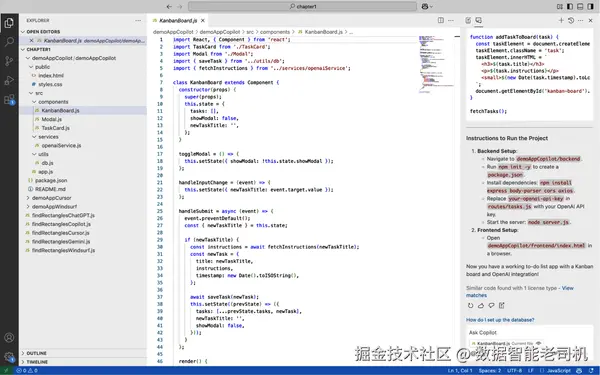The height and width of the screenshot is (375, 600).
Task: Expand the OUTLINE section
Action: (83, 353)
